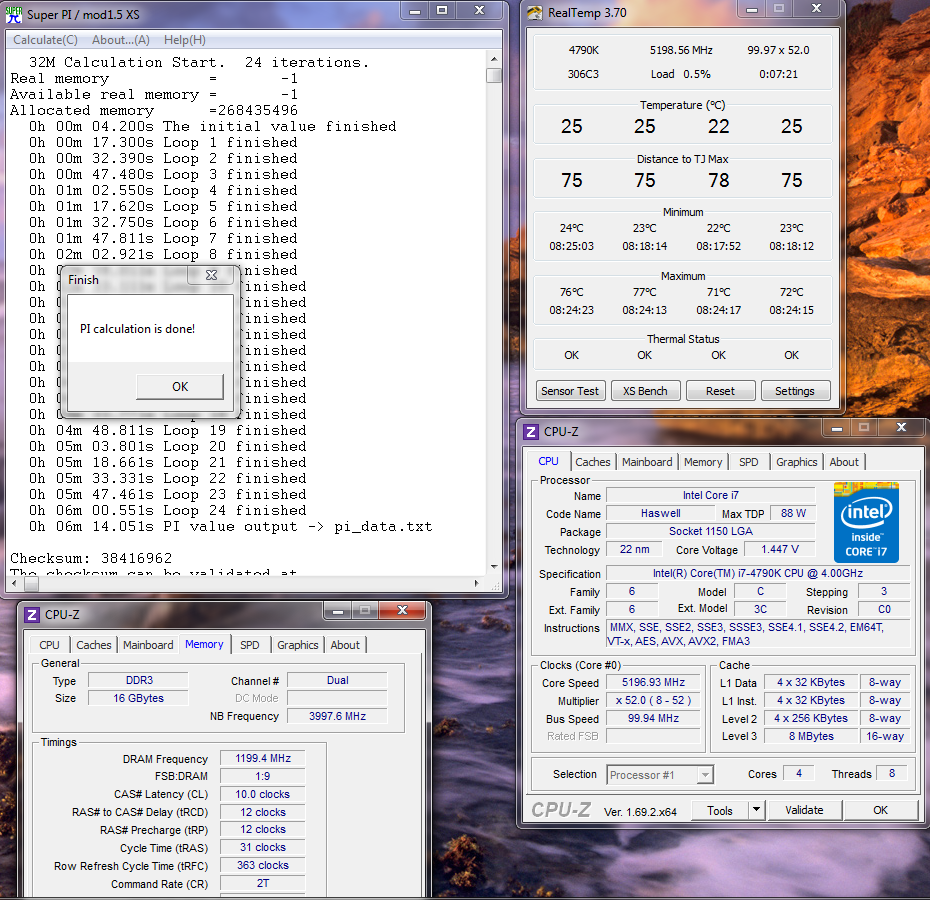Click the DRAM Frequency 1199.4 MHz value
Image resolution: width=930 pixels, height=900 pixels.
point(263,758)
